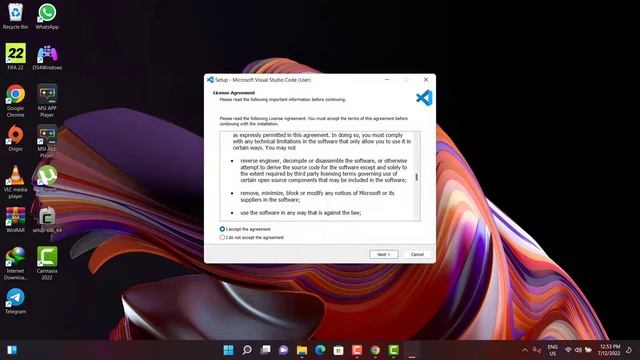Image resolution: width=640 pixels, height=360 pixels.
Task: Open taskbar Search
Action: tap(247, 350)
